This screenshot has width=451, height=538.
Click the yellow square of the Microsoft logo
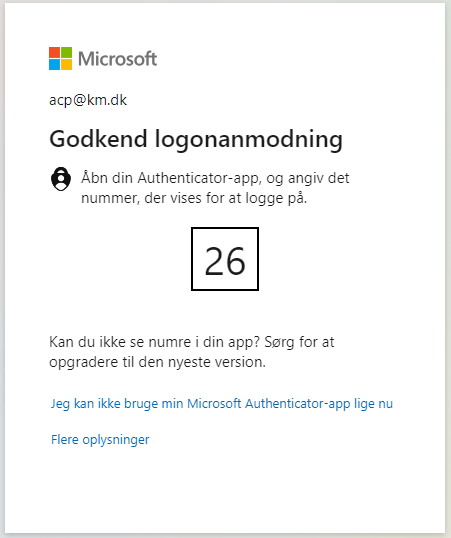click(x=67, y=65)
